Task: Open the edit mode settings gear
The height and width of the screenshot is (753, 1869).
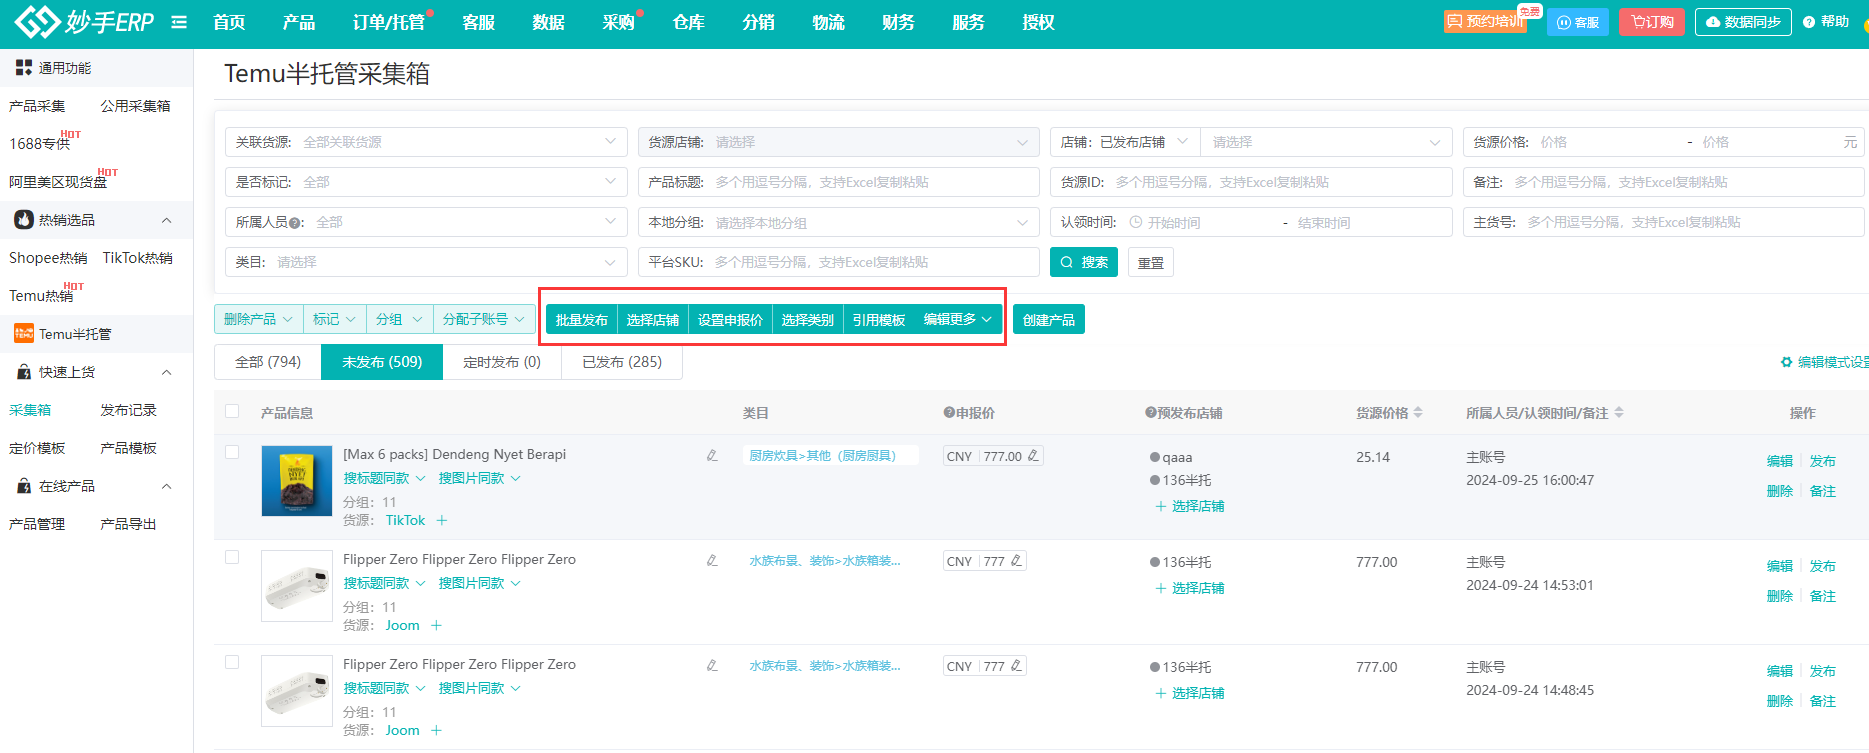Action: [x=1786, y=362]
